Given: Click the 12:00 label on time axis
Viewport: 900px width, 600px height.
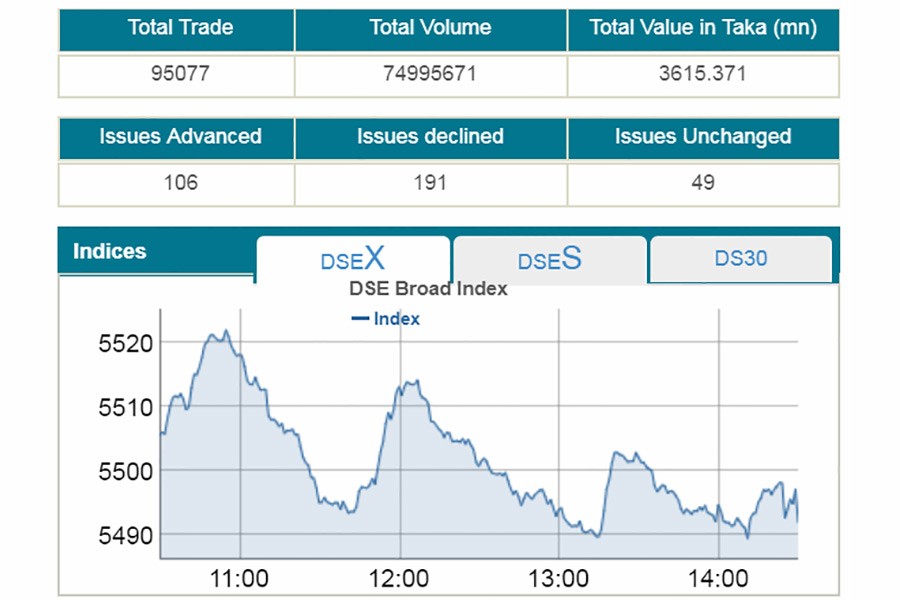Looking at the screenshot, I should point(399,578).
